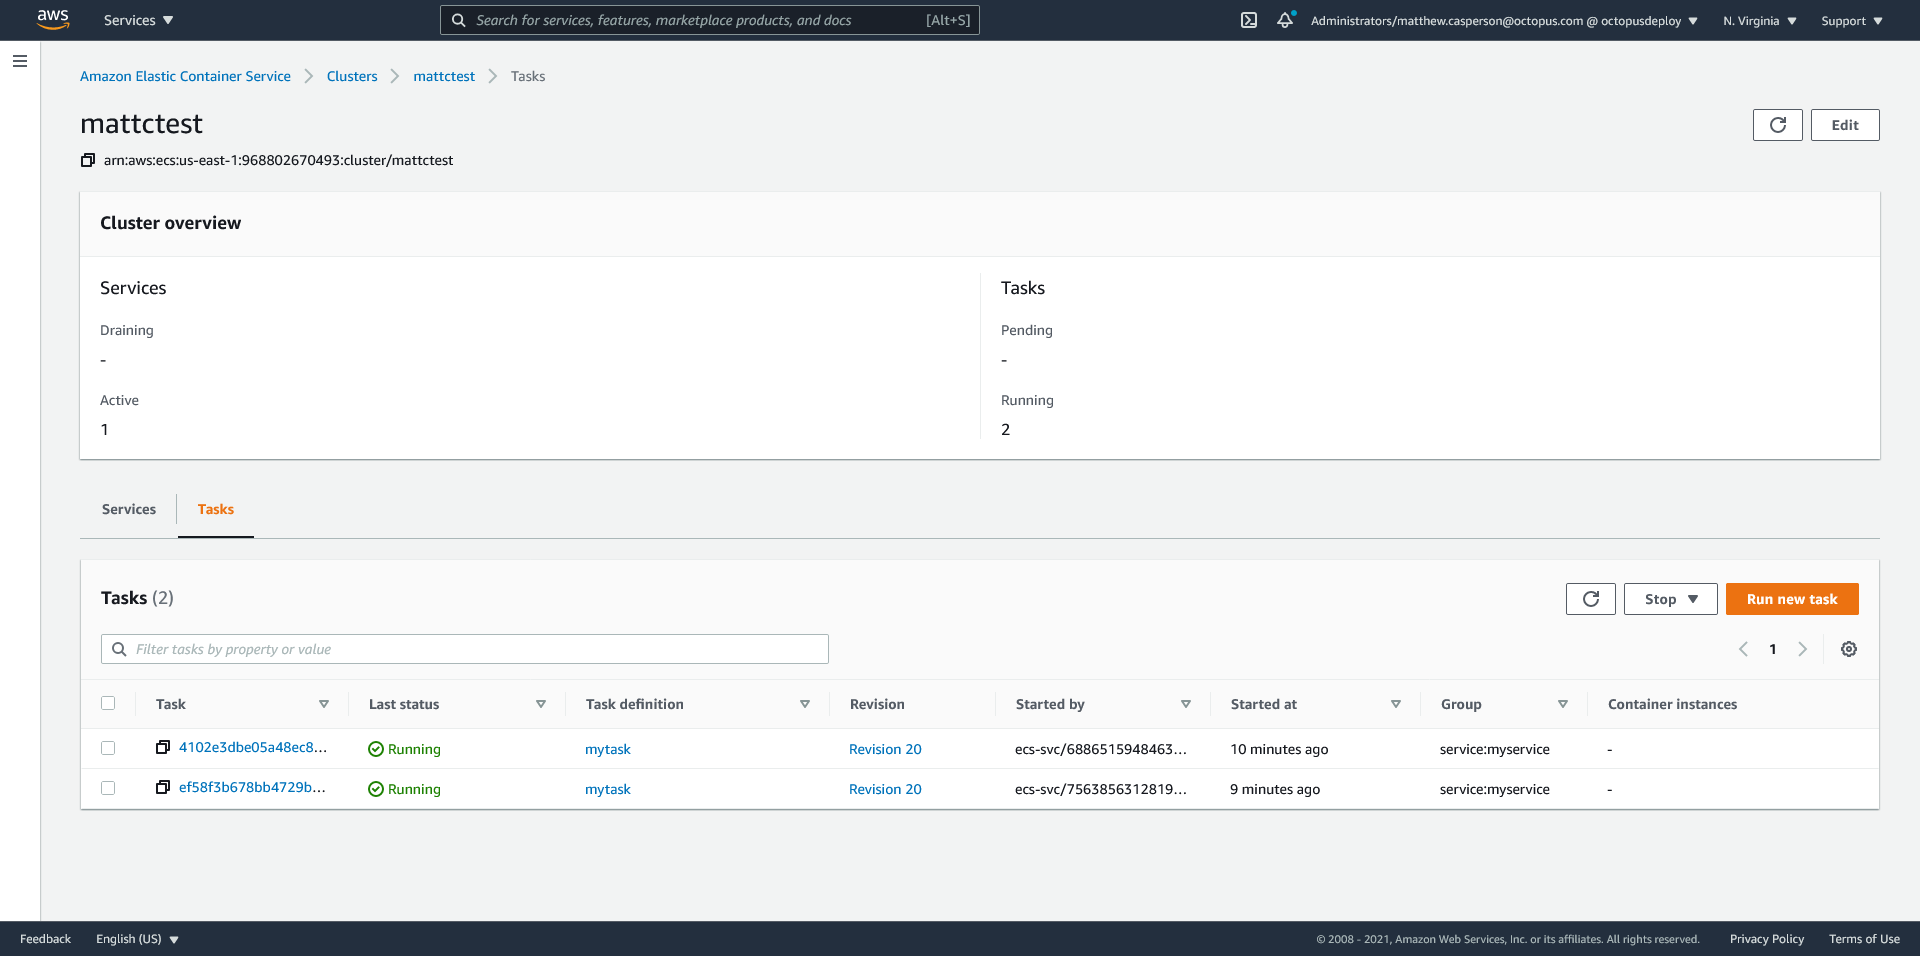Copy the cluster ARN with copy icon

tap(88, 160)
